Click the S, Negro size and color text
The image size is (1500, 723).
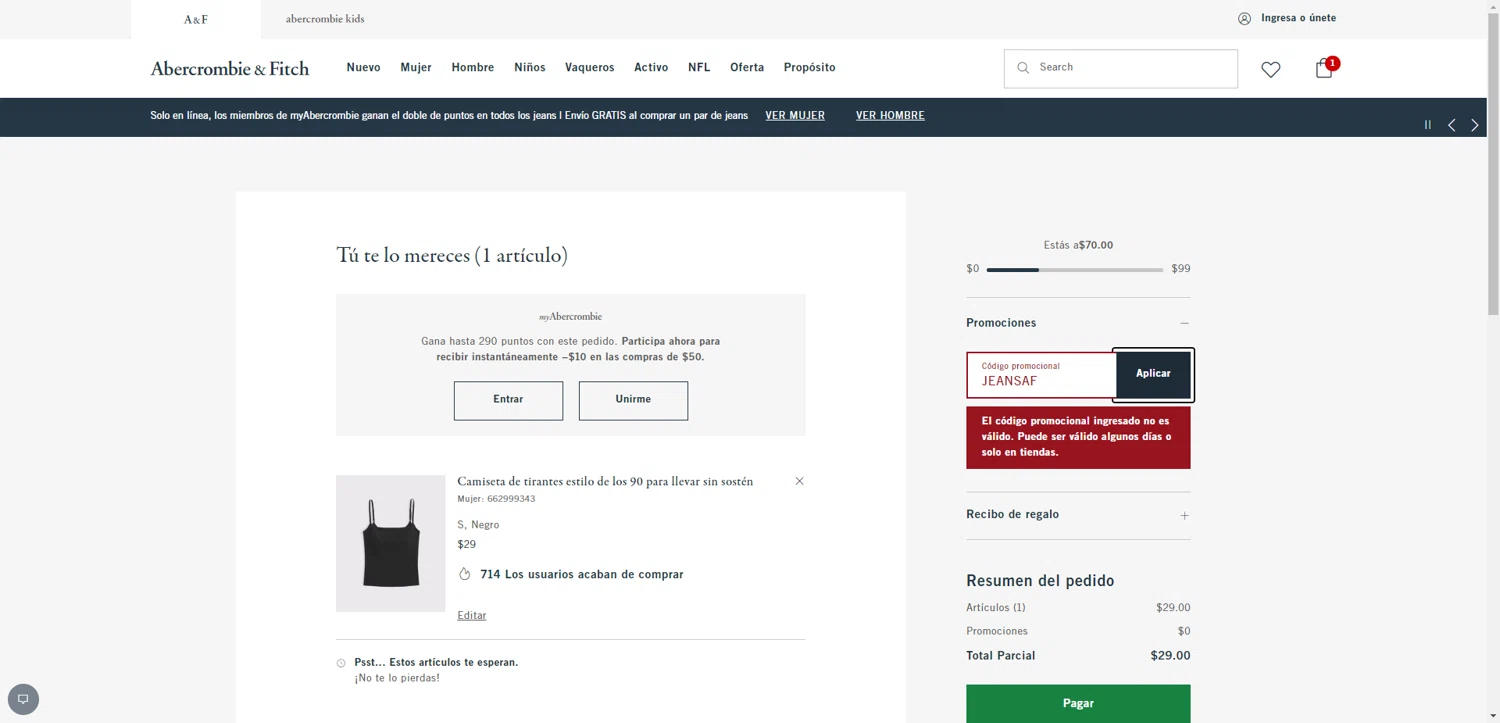point(478,525)
